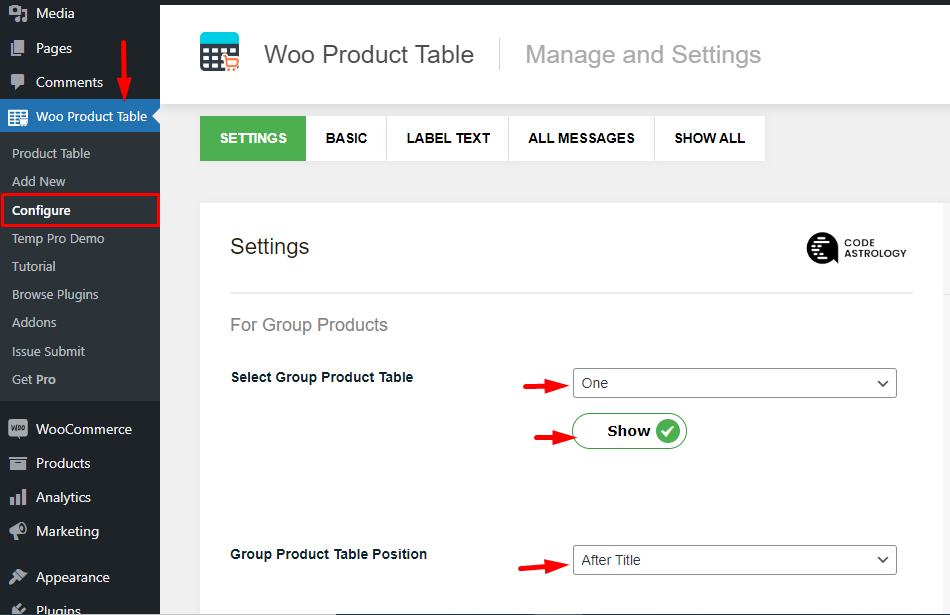Open the Marketing menu
The width and height of the screenshot is (950, 615).
point(80,531)
